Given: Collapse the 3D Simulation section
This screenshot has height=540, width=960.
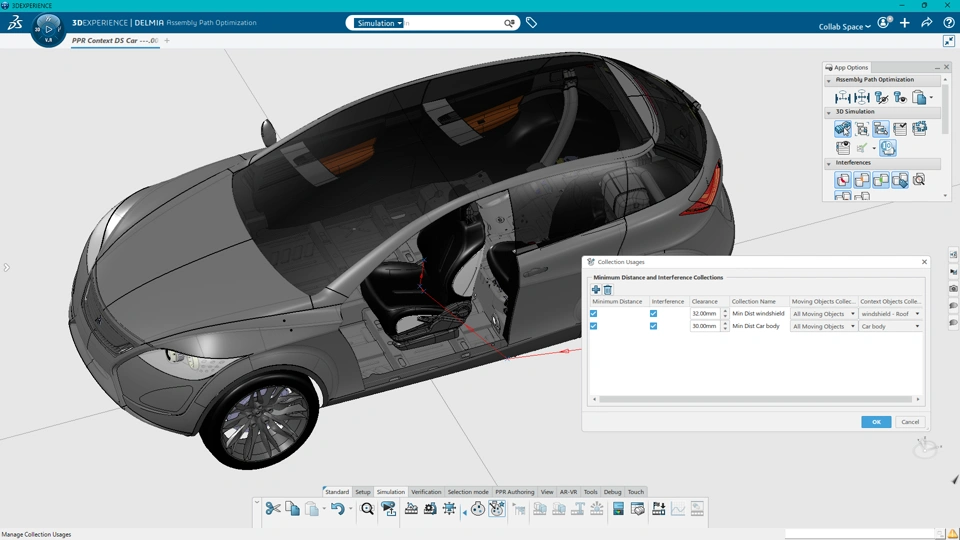Looking at the screenshot, I should [829, 112].
